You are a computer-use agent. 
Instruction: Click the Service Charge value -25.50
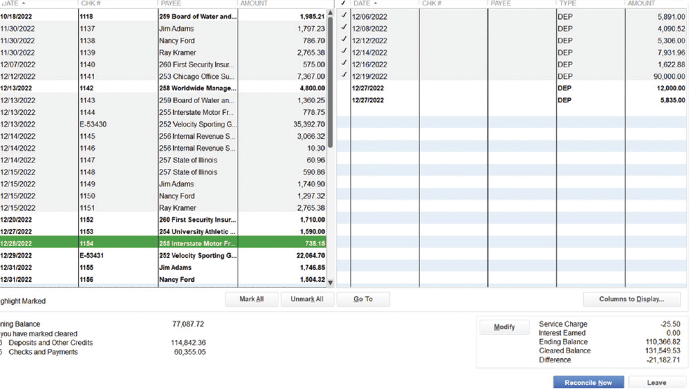pyautogui.click(x=670, y=324)
